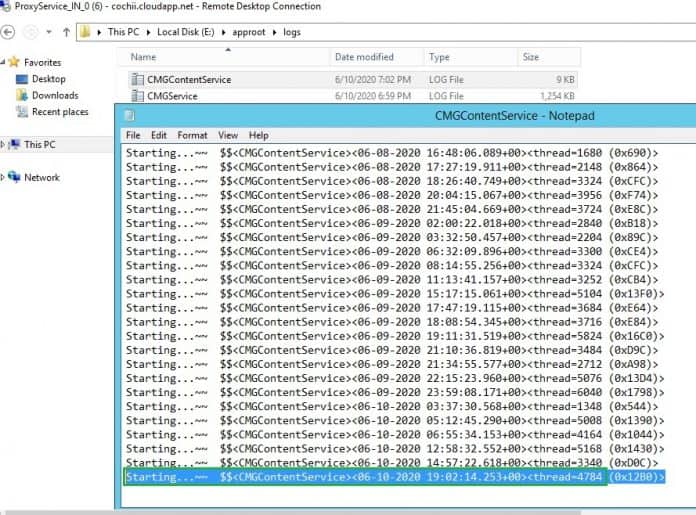Screen dimensions: 696x515
Task: Click log line with thread=1348 (0x544)
Action: tap(392, 407)
